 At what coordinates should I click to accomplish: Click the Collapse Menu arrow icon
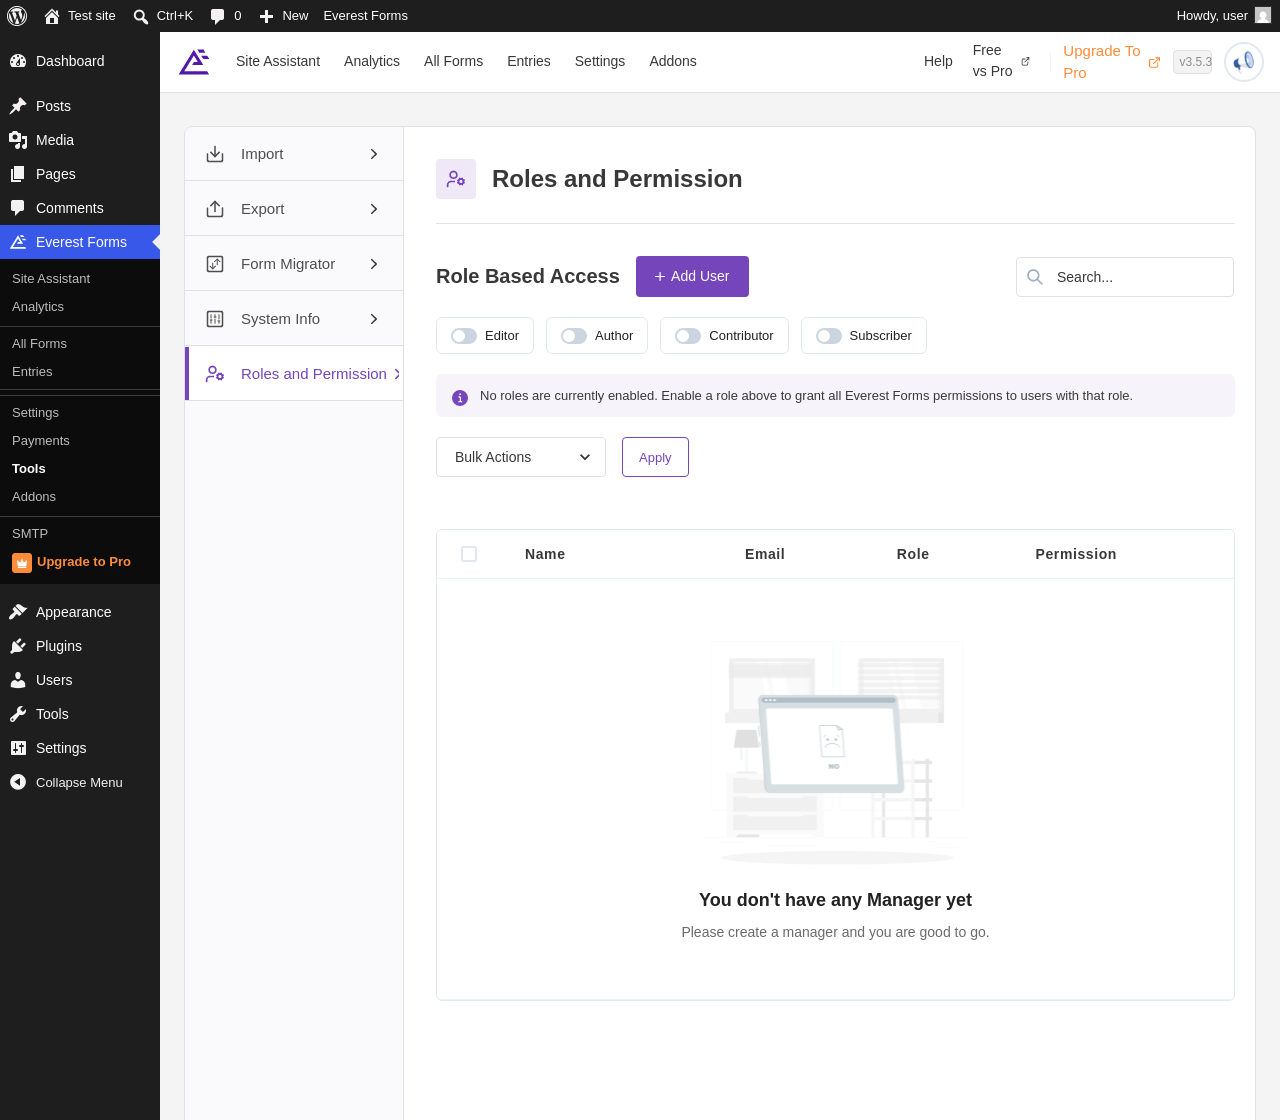pyautogui.click(x=18, y=782)
